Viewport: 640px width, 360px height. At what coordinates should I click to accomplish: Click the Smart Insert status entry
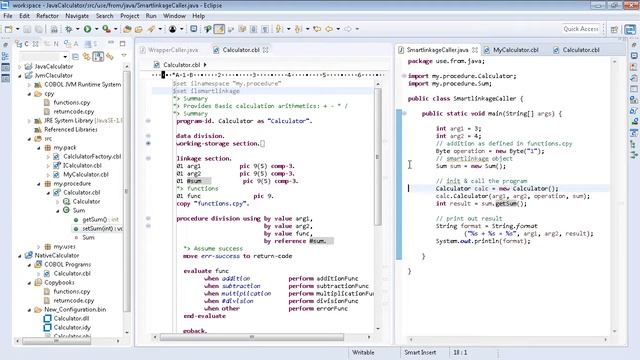click(420, 352)
